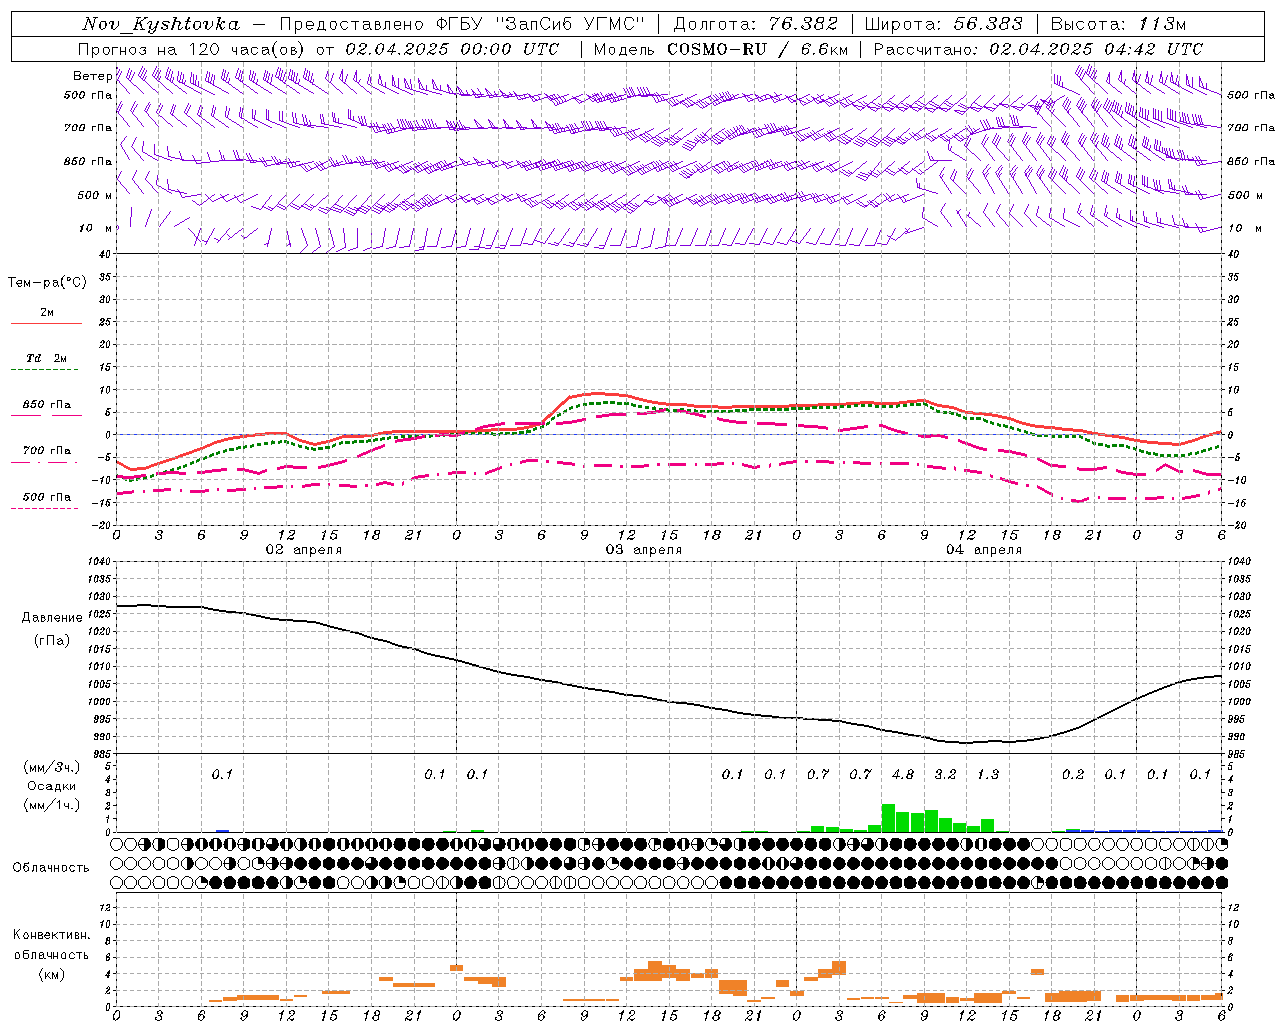This screenshot has height=1024, width=1280.
Task: Click the "4.8" precipitation value
Action: (x=902, y=774)
